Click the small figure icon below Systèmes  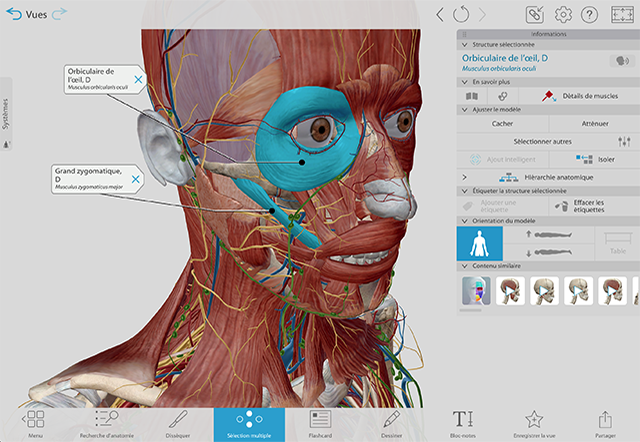[x=7, y=144]
